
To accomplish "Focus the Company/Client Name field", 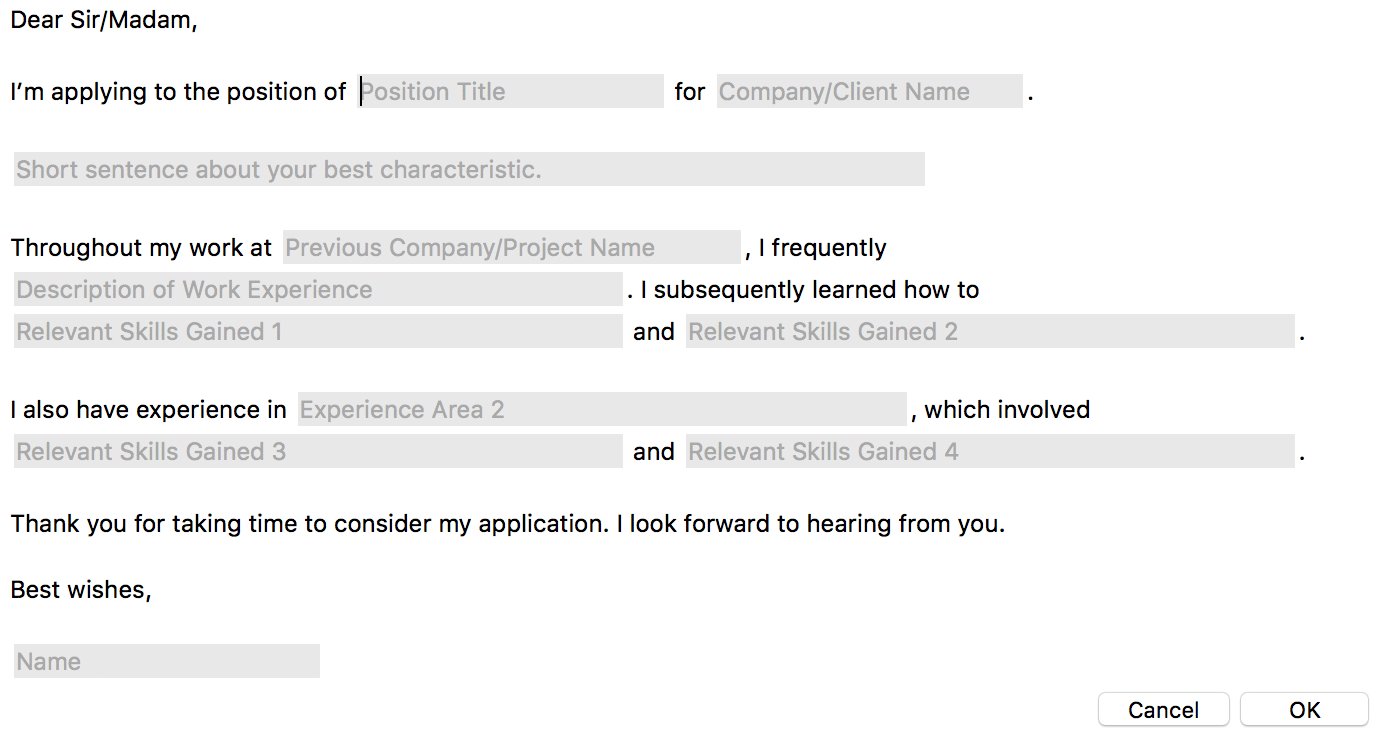I will 869,91.
